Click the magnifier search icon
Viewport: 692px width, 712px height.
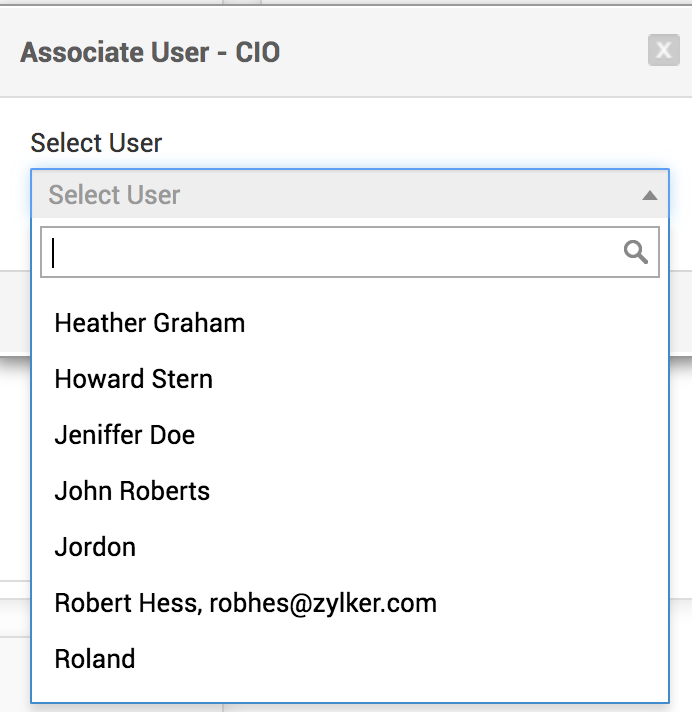tap(636, 252)
